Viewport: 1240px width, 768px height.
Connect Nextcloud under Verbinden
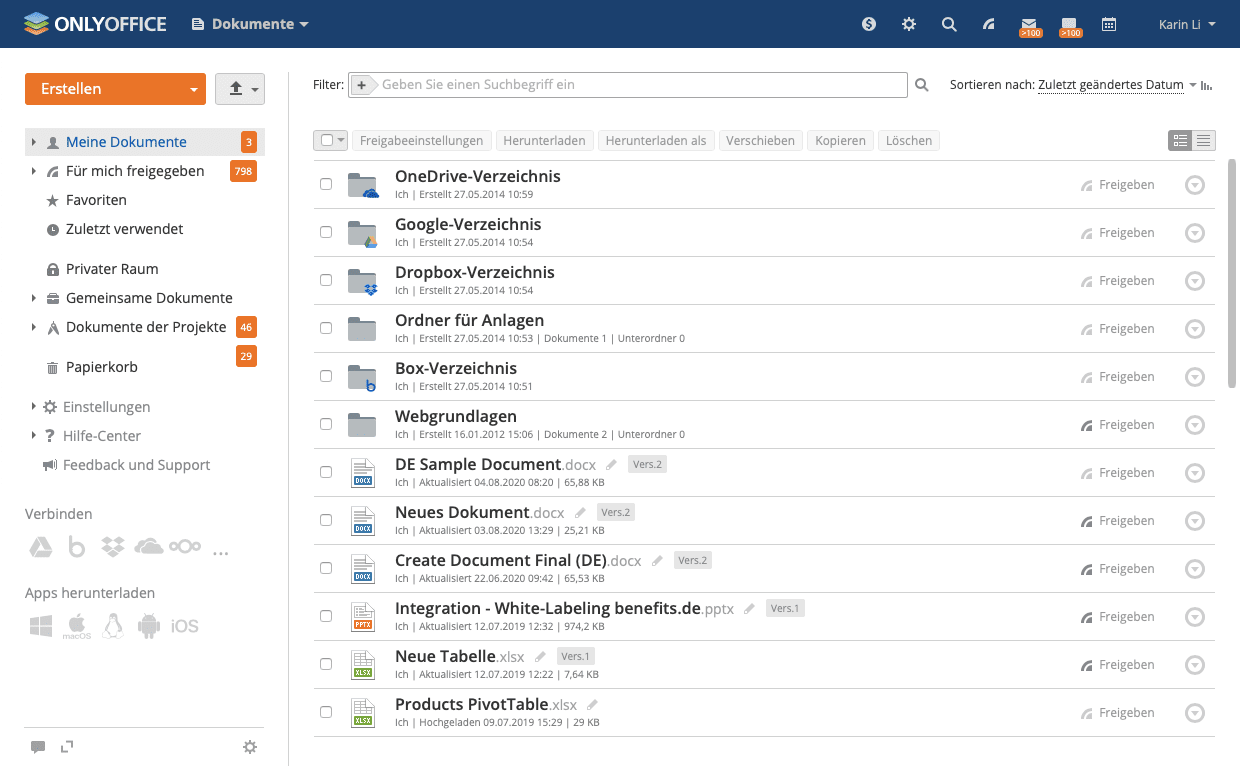(185, 546)
